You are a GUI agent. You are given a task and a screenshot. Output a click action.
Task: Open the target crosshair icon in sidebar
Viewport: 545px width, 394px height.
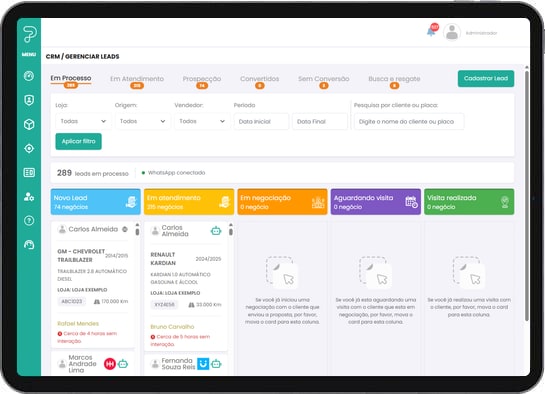29,148
